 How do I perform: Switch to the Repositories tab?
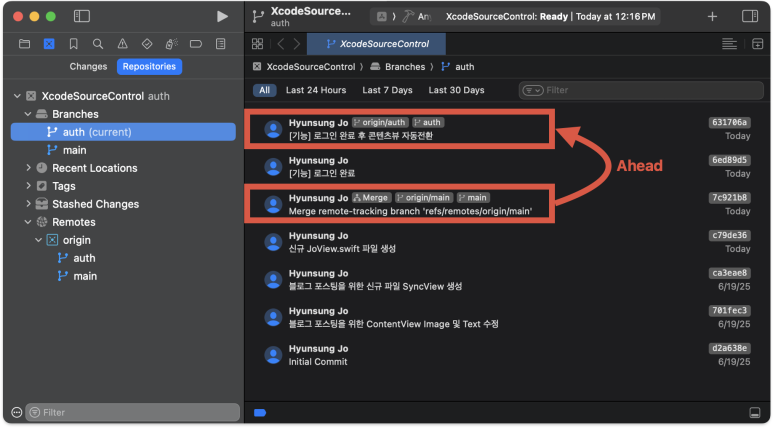tap(149, 67)
